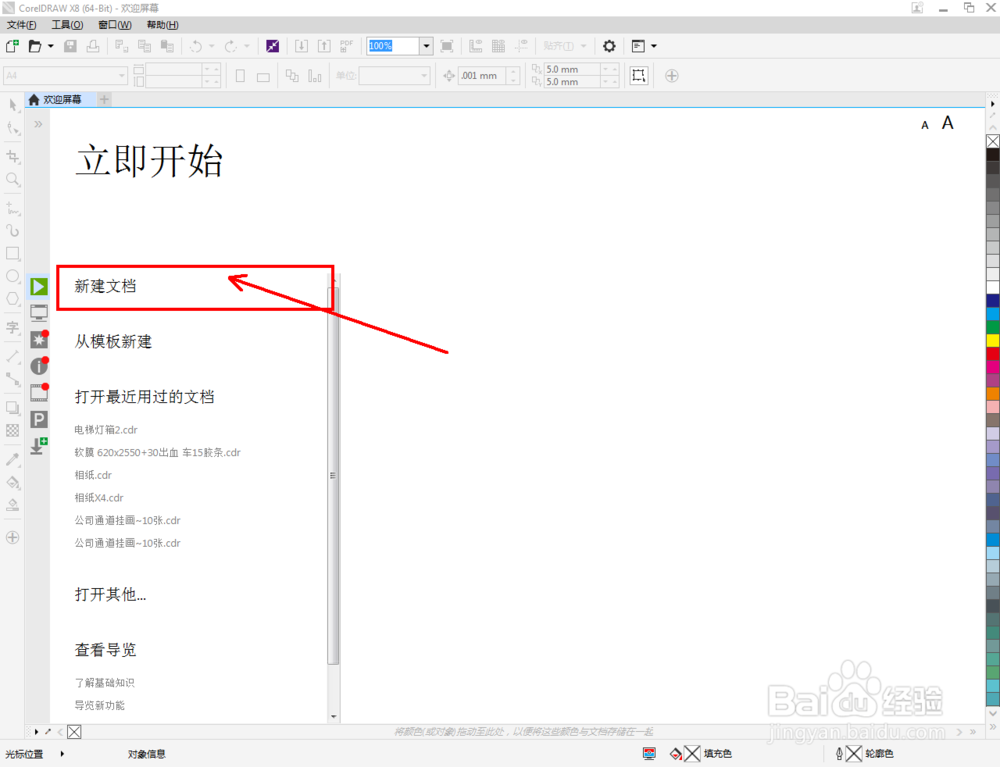Select the Eyedropper tool in toolbox
The image size is (1000, 767).
point(13,459)
